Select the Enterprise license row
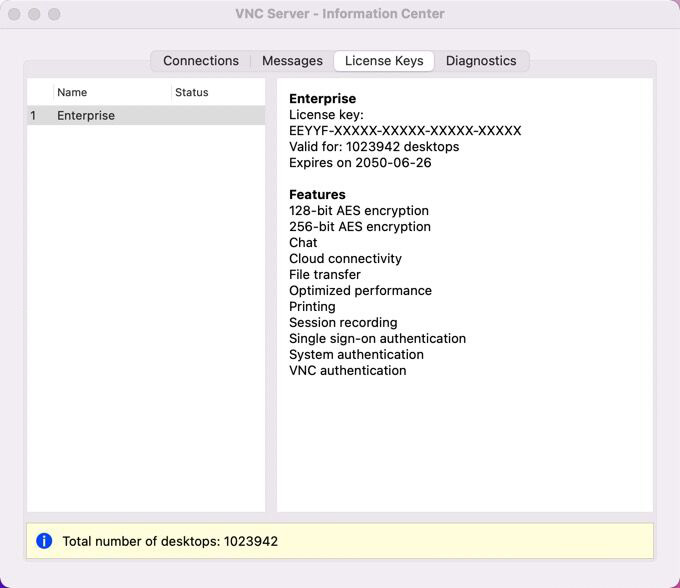Image resolution: width=680 pixels, height=588 pixels. coord(146,115)
